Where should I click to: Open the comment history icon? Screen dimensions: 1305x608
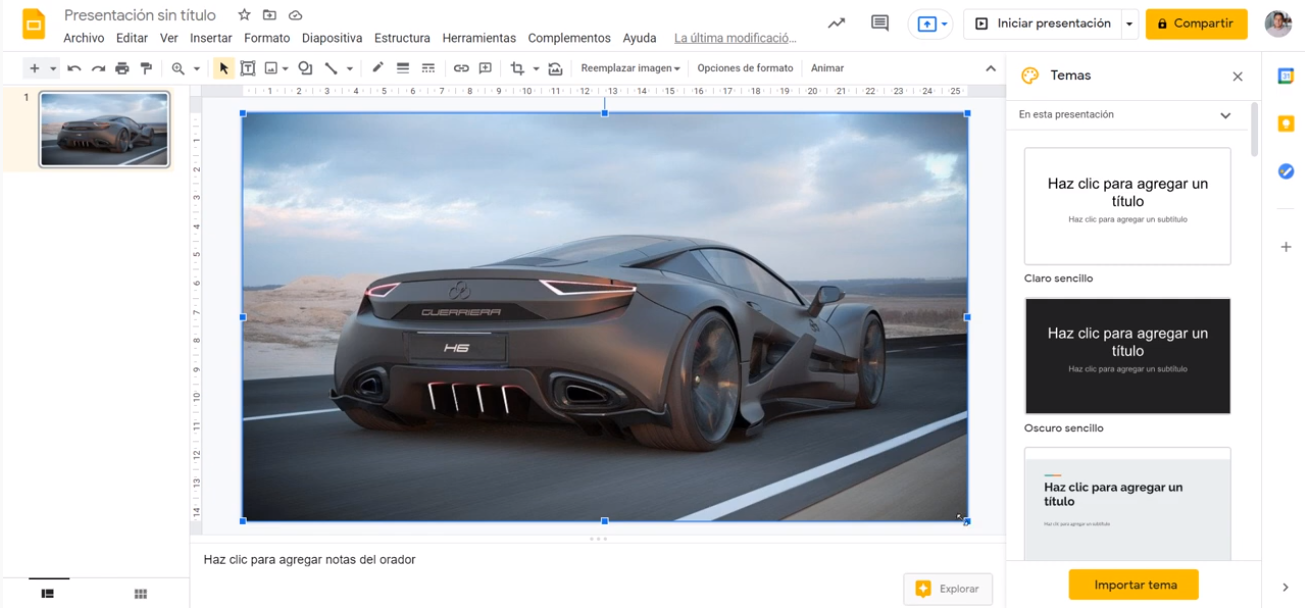tap(880, 23)
